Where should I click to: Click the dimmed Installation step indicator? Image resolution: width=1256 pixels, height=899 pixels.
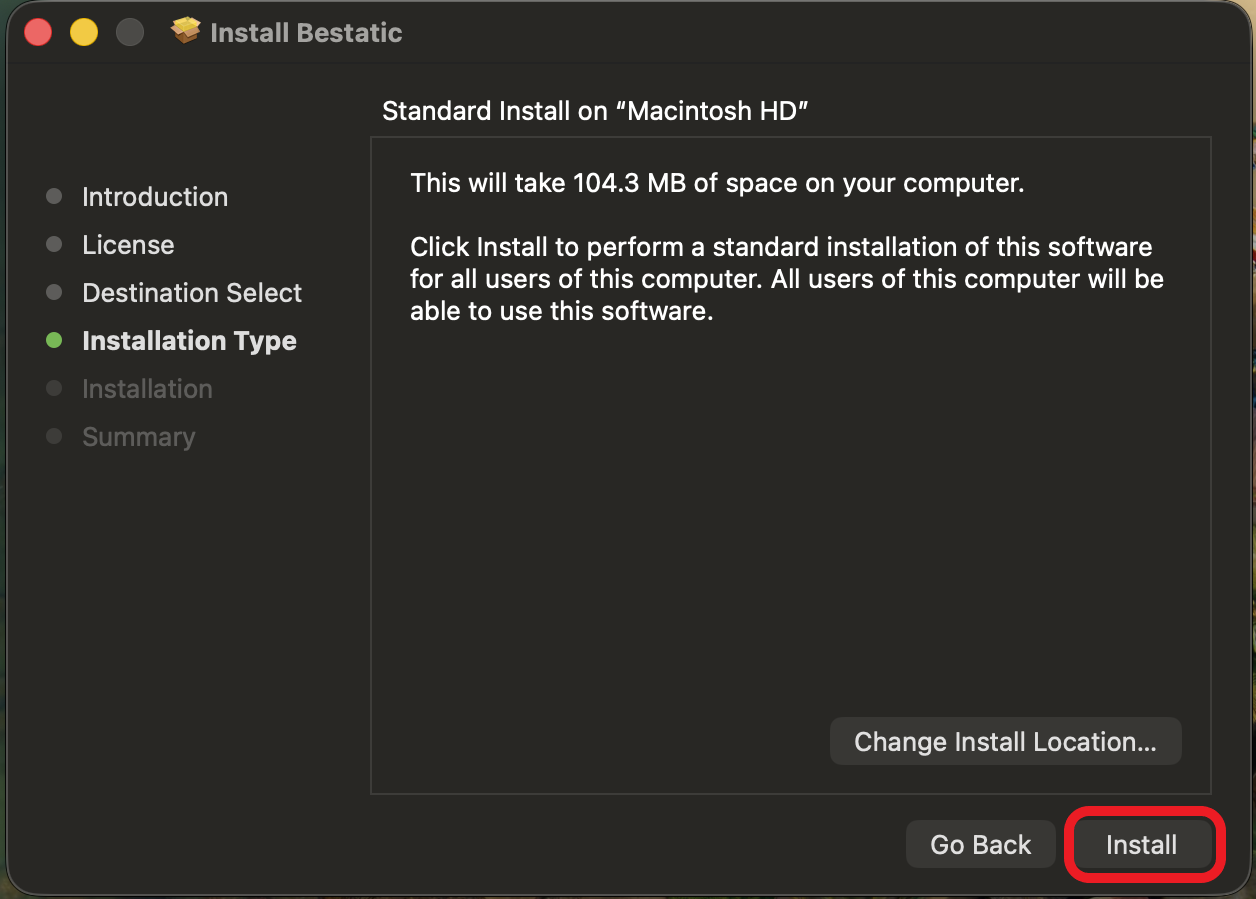coord(55,388)
